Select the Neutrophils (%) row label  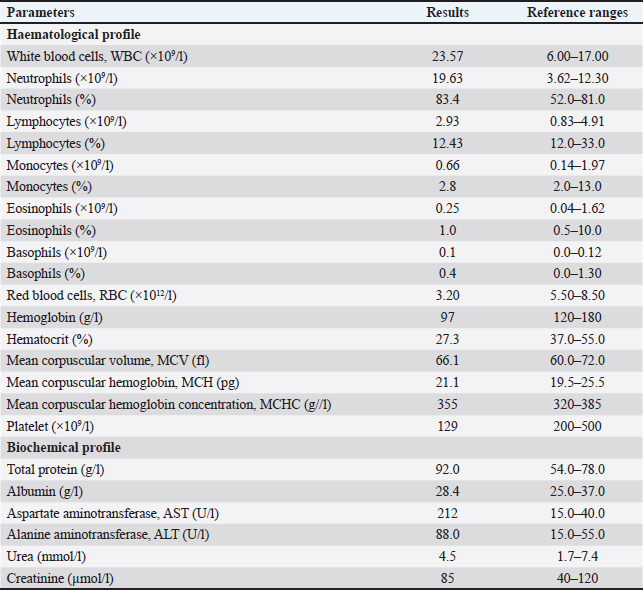[x=49, y=101]
